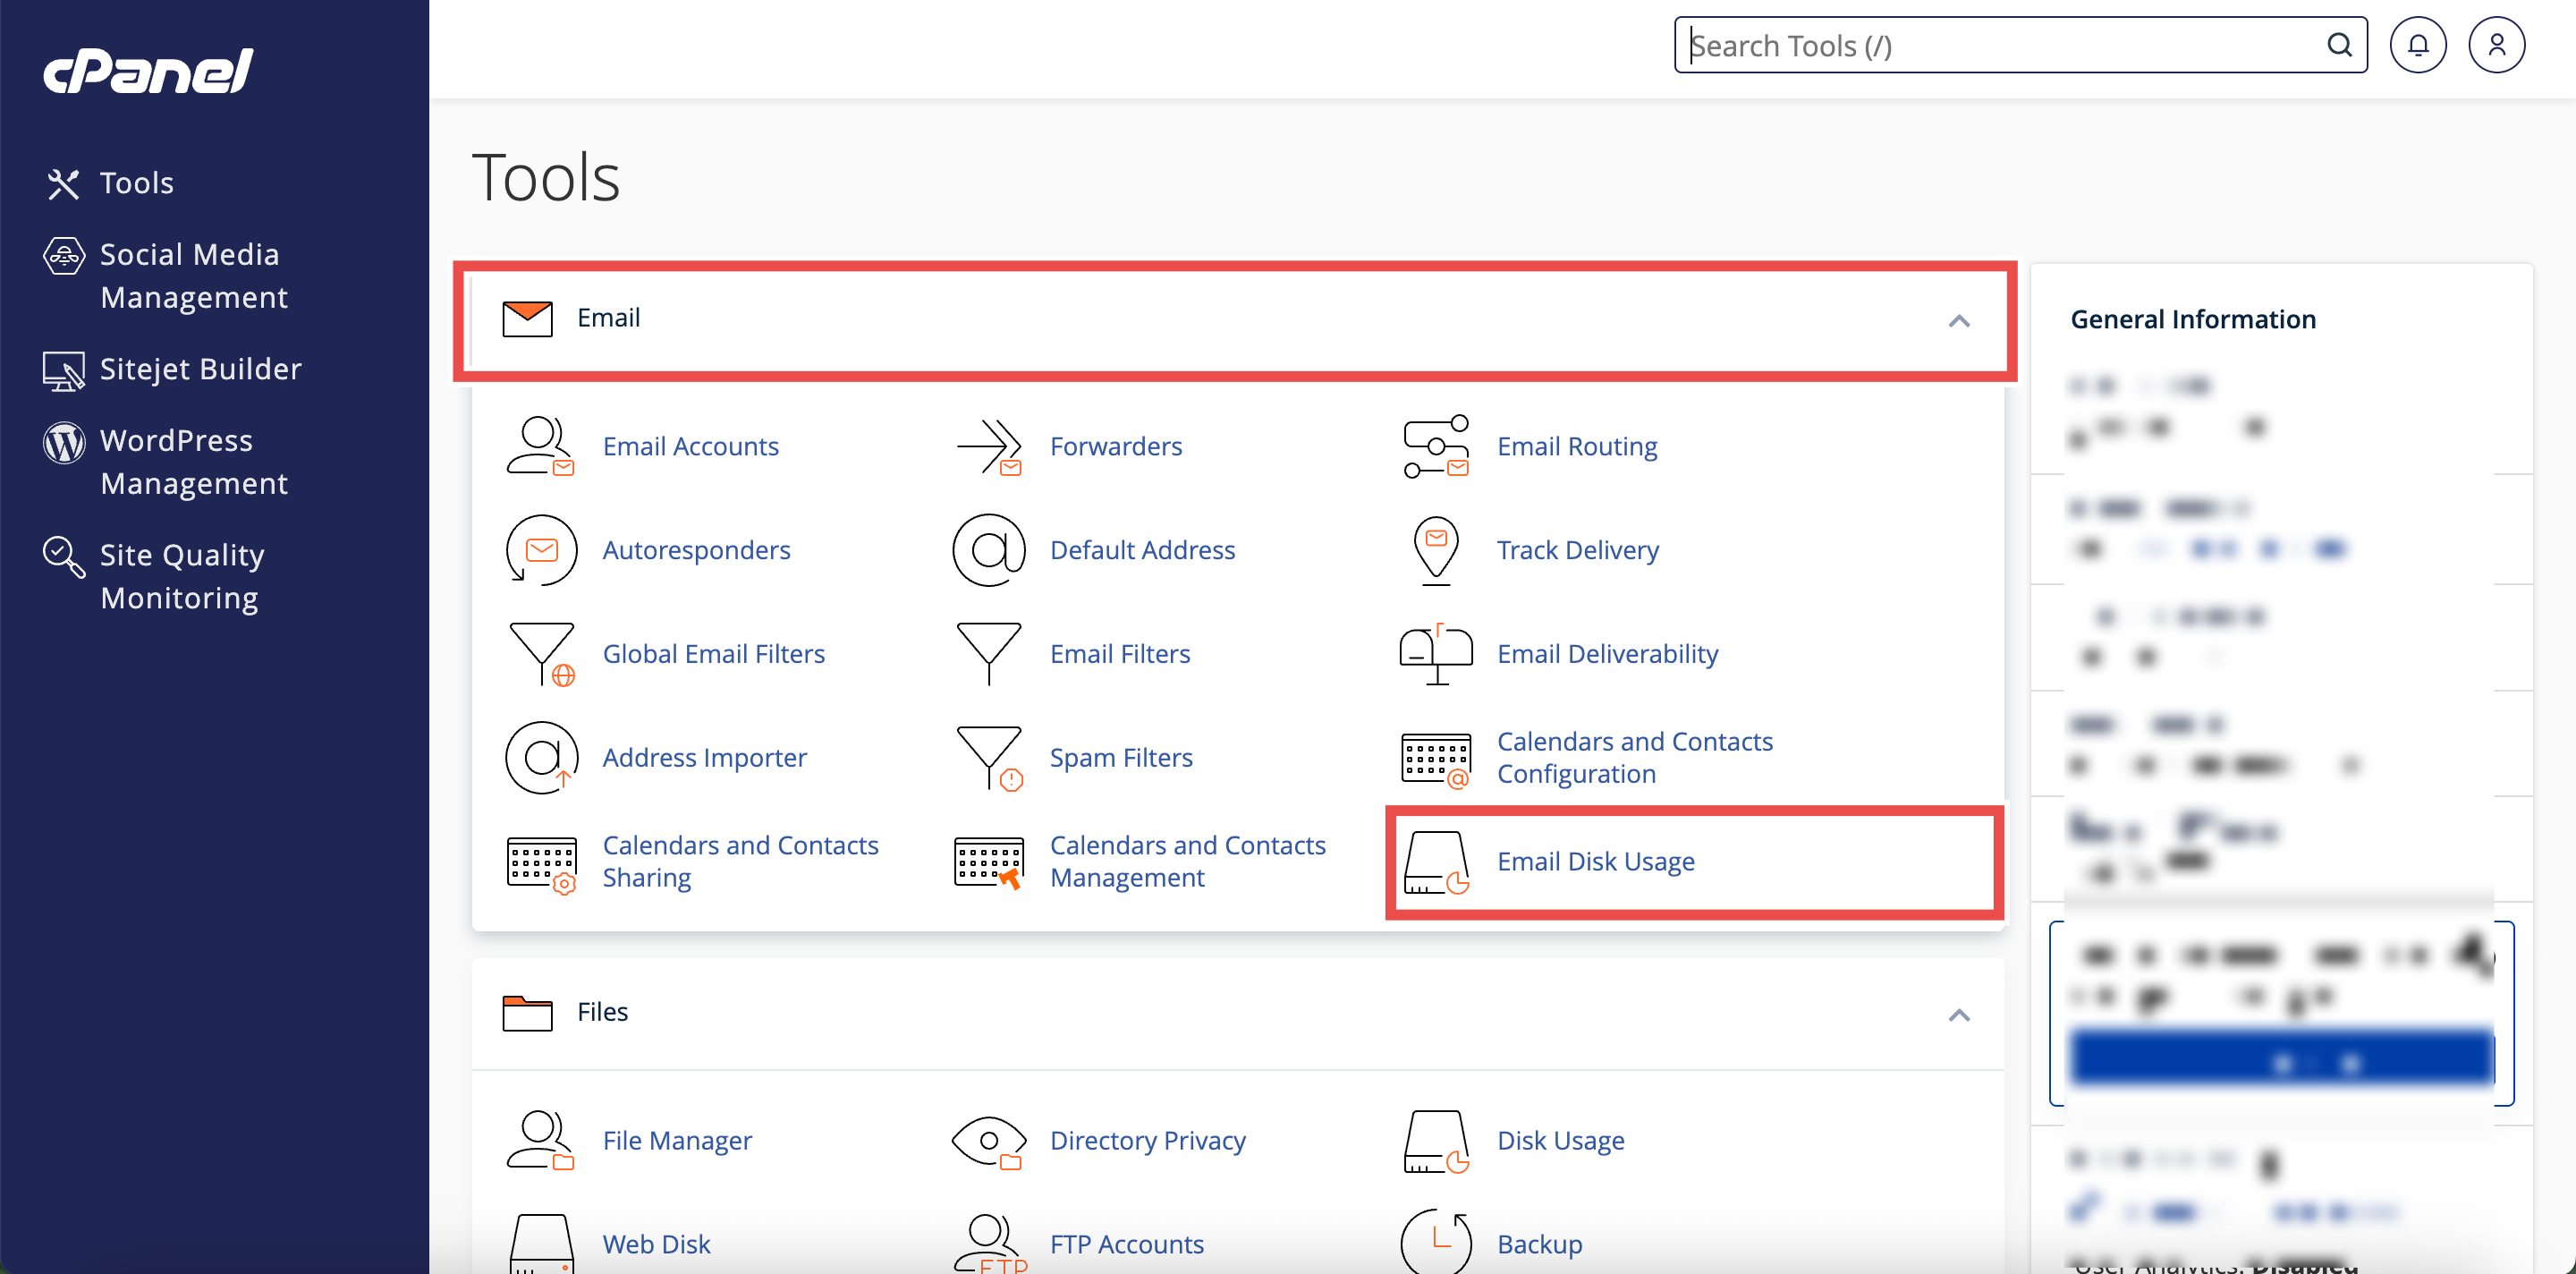Screen dimensions: 2576x1274
Task: Open Tools in the sidebar
Action: [136, 183]
